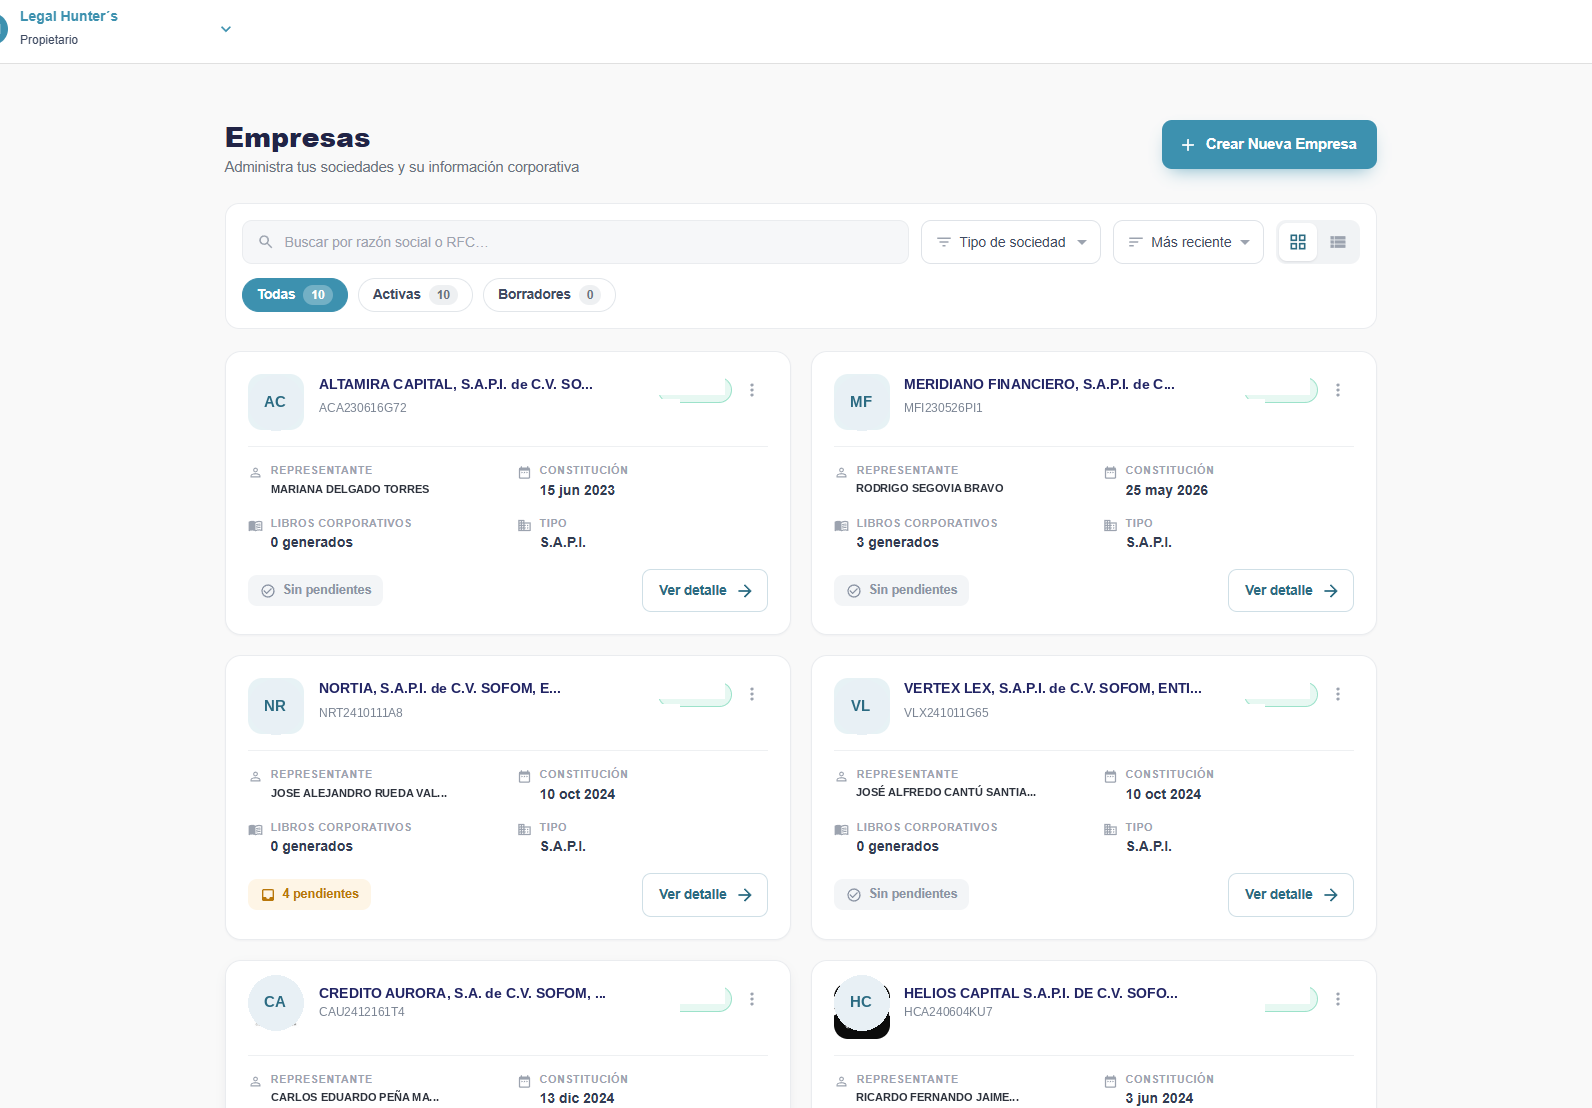Click the 4 pendientes badge on NORTIA
Viewport: 1592px width, 1108px height.
coord(310,894)
